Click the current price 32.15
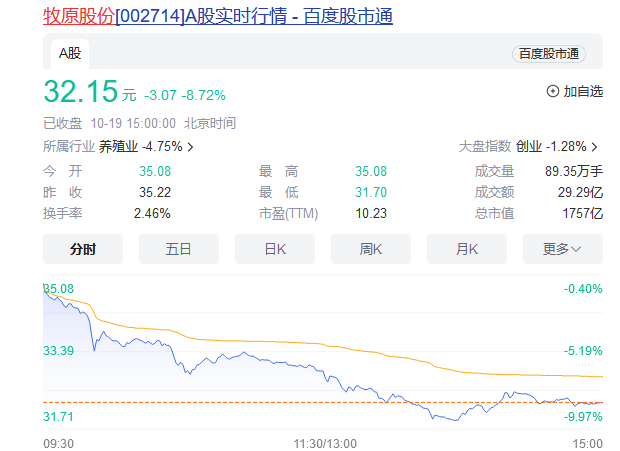This screenshot has width=620, height=451. click(x=81, y=91)
